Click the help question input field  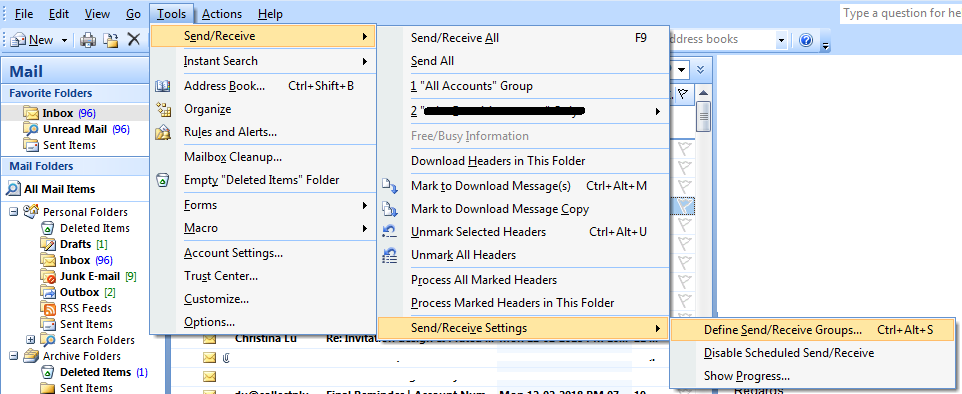[x=901, y=13]
